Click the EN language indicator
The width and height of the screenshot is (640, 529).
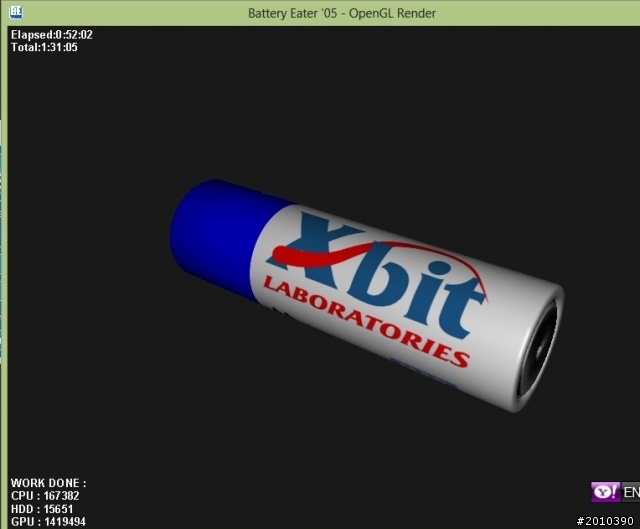tap(631, 492)
